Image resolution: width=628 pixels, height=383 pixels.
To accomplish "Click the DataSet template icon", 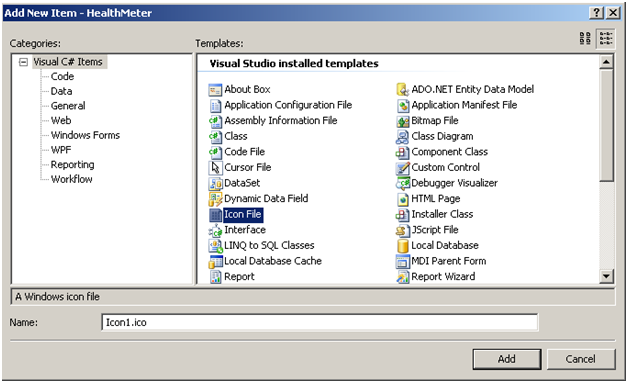I will click(x=215, y=183).
